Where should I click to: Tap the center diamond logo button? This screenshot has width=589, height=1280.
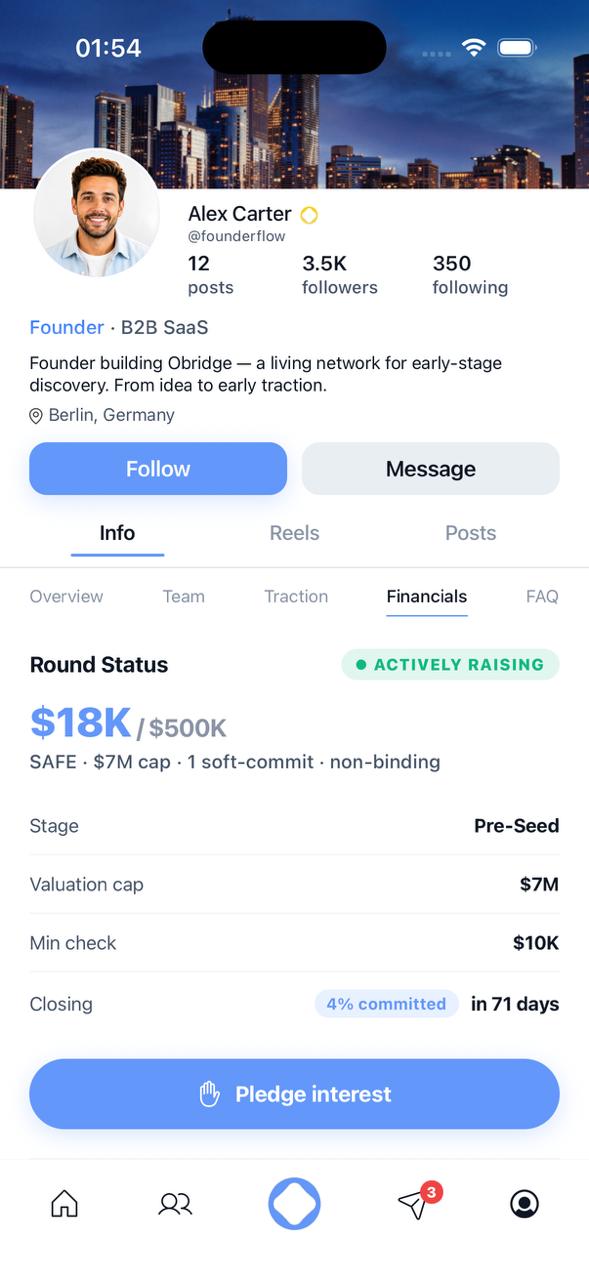294,1203
